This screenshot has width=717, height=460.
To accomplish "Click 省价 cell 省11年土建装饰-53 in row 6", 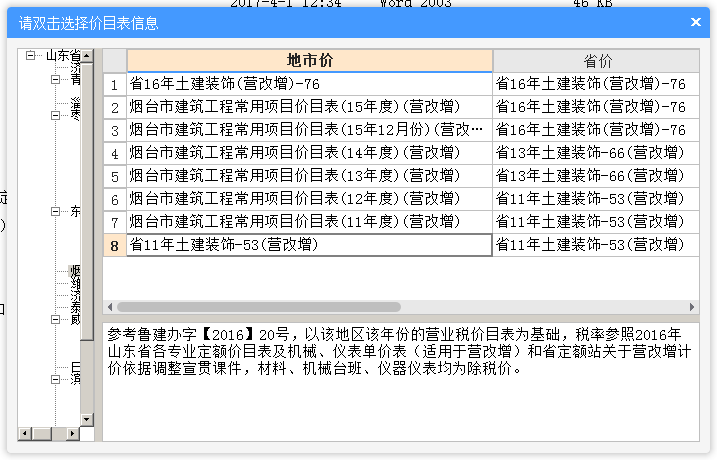I will tap(596, 199).
